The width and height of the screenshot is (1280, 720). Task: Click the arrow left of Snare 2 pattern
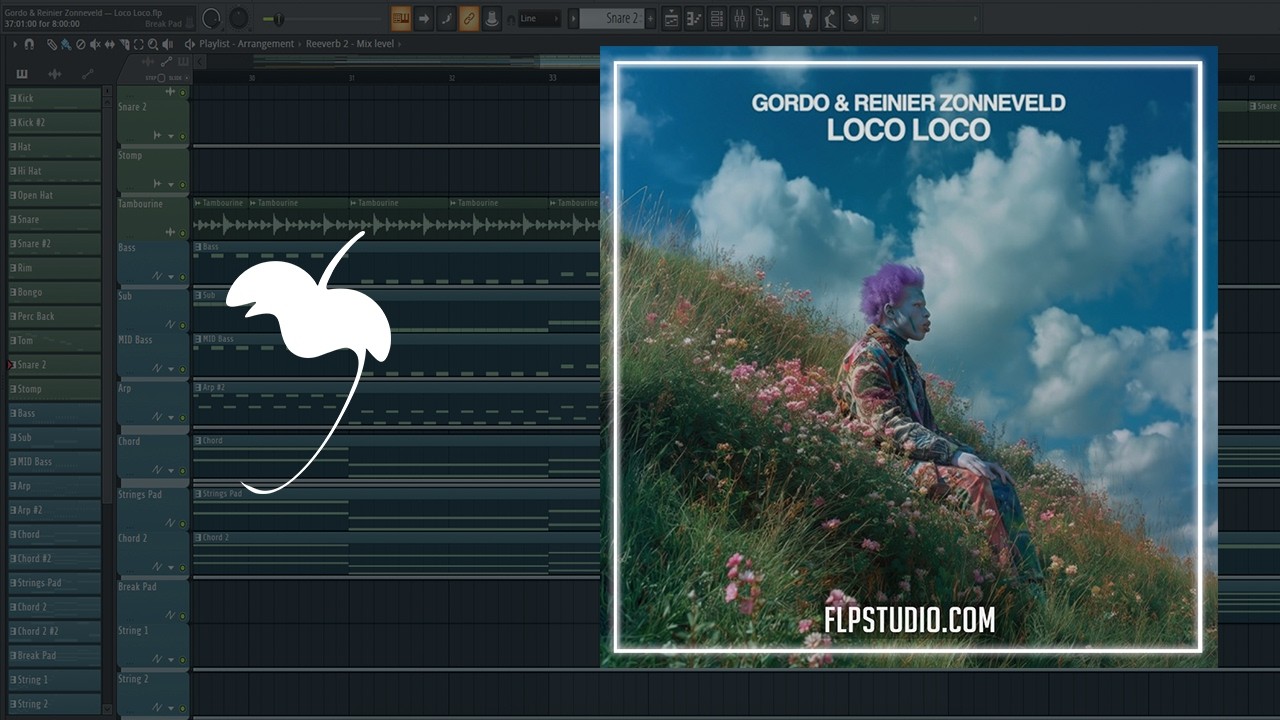[x=574, y=18]
